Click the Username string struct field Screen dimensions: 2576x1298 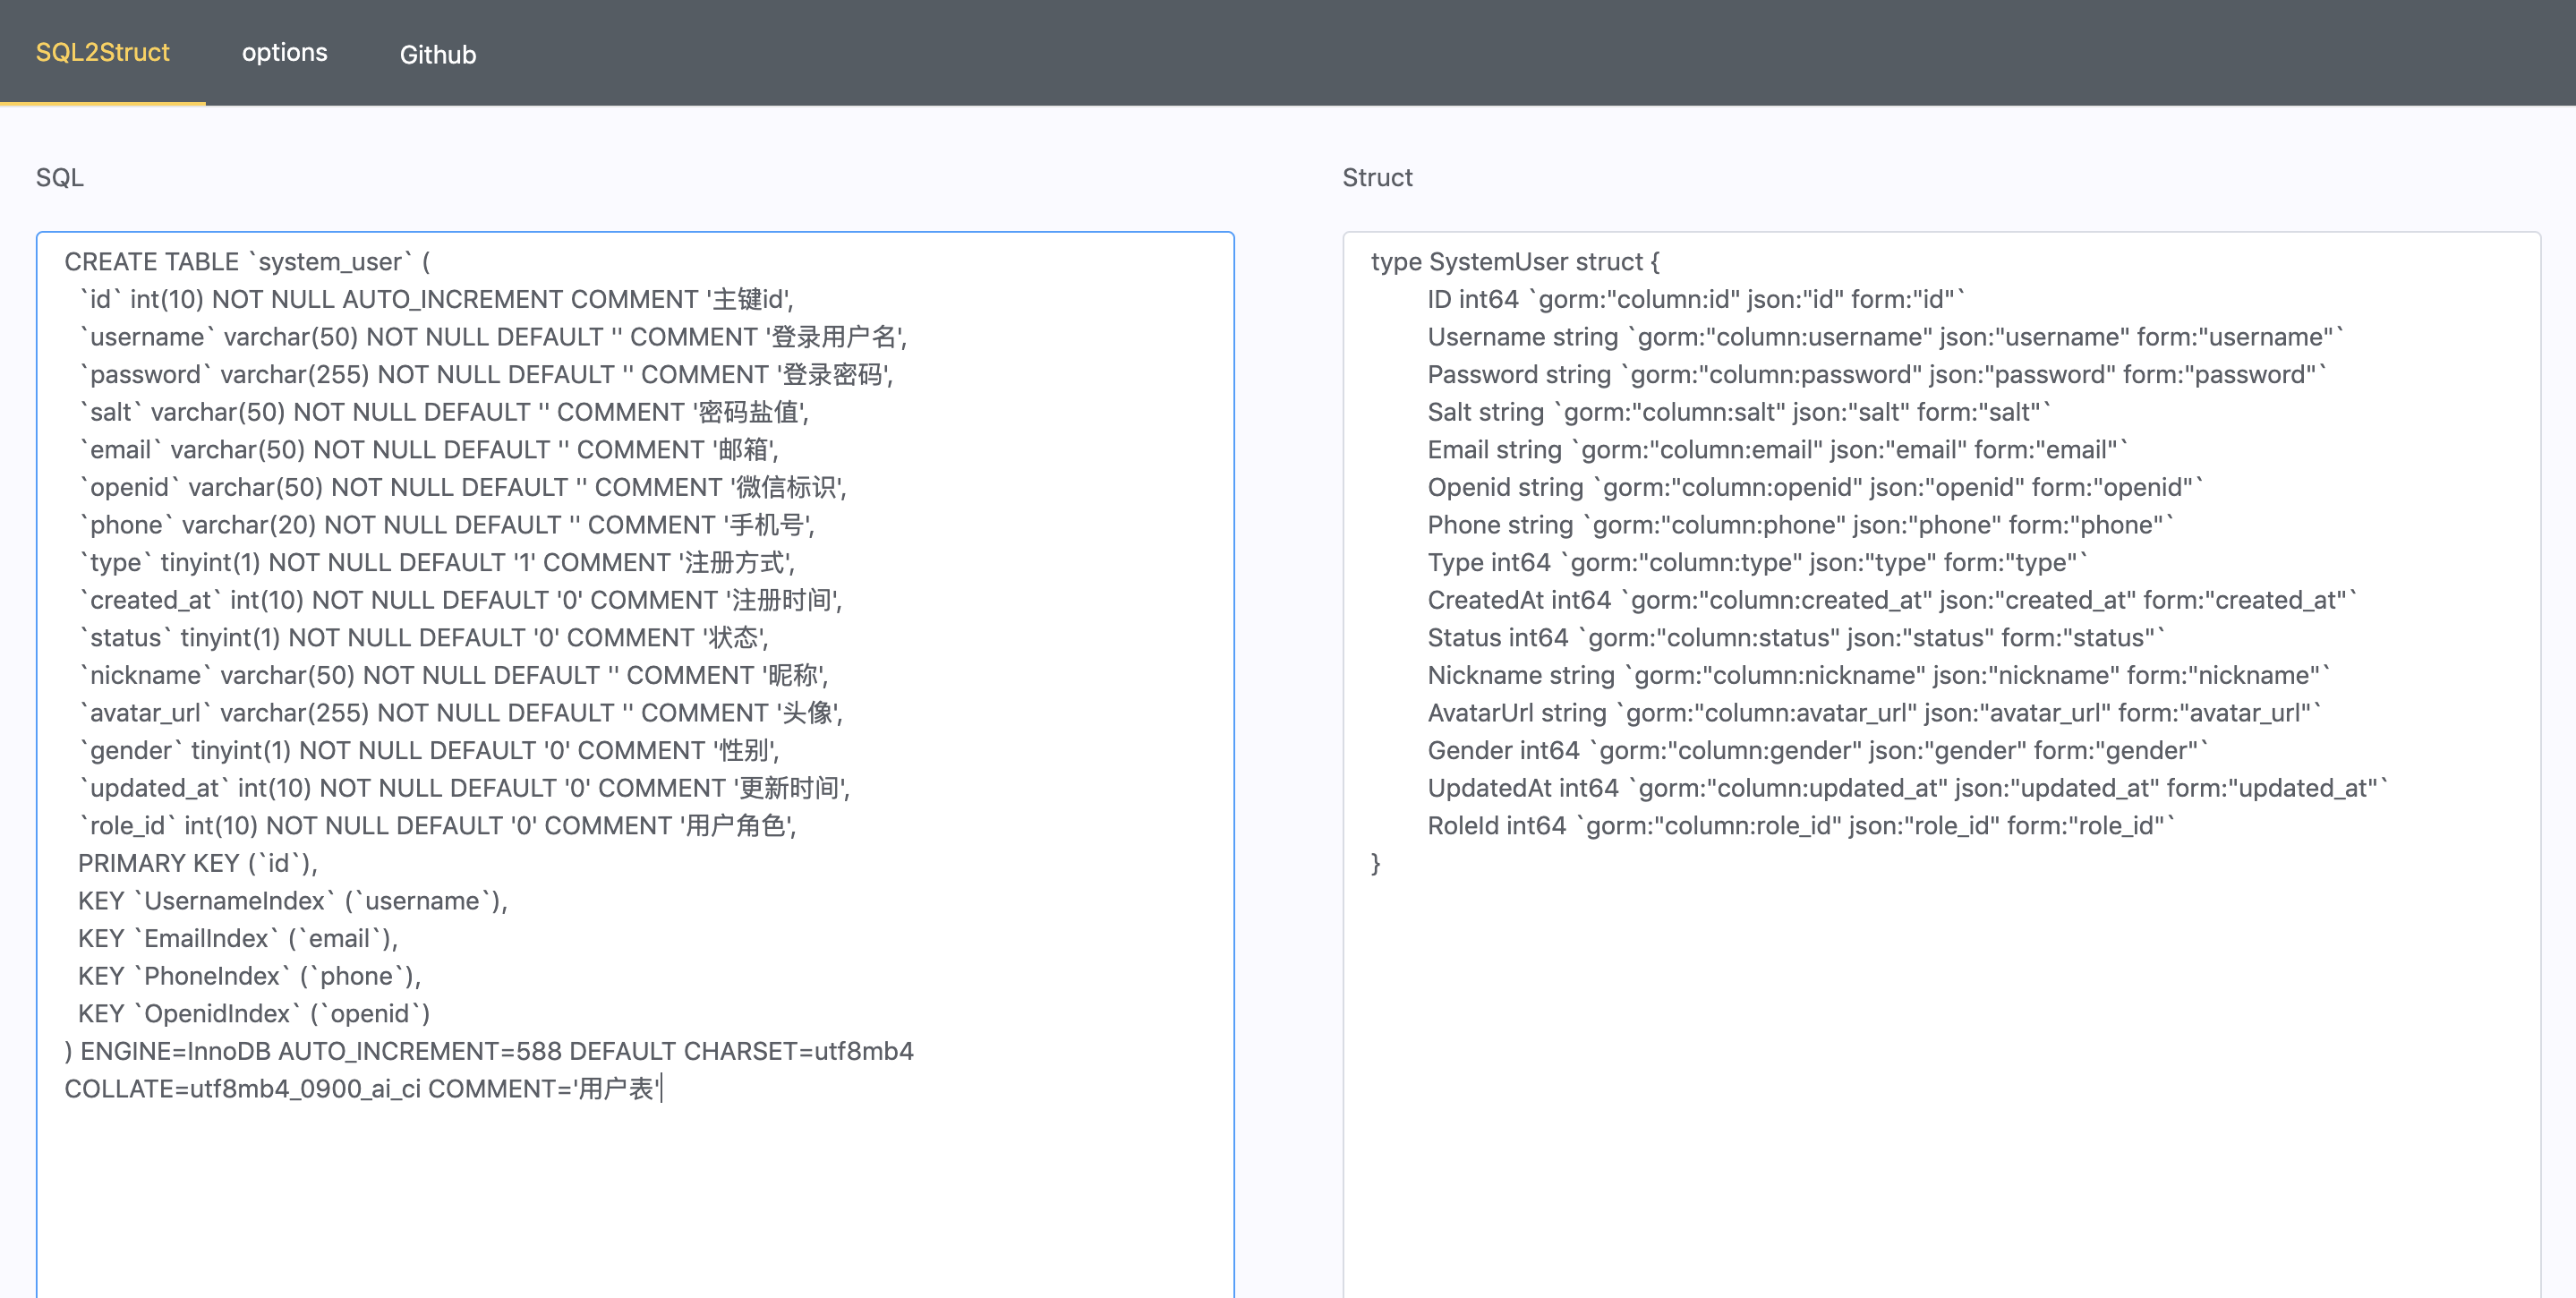pyautogui.click(x=1884, y=337)
